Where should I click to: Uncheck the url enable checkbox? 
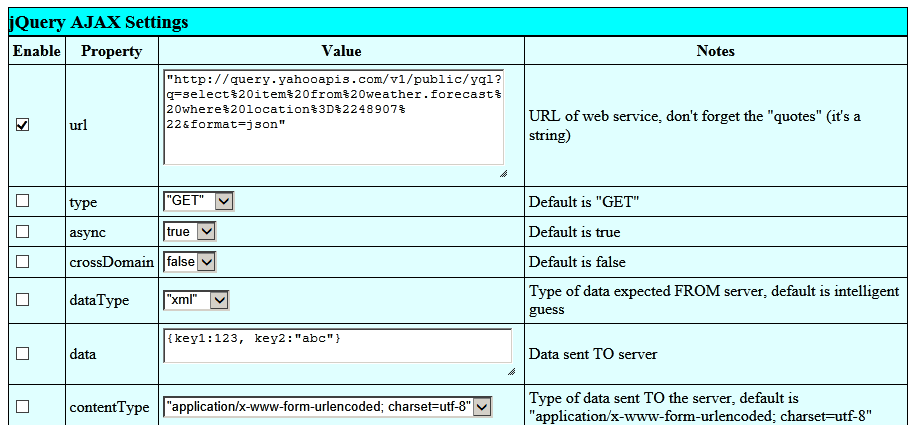(x=22, y=125)
